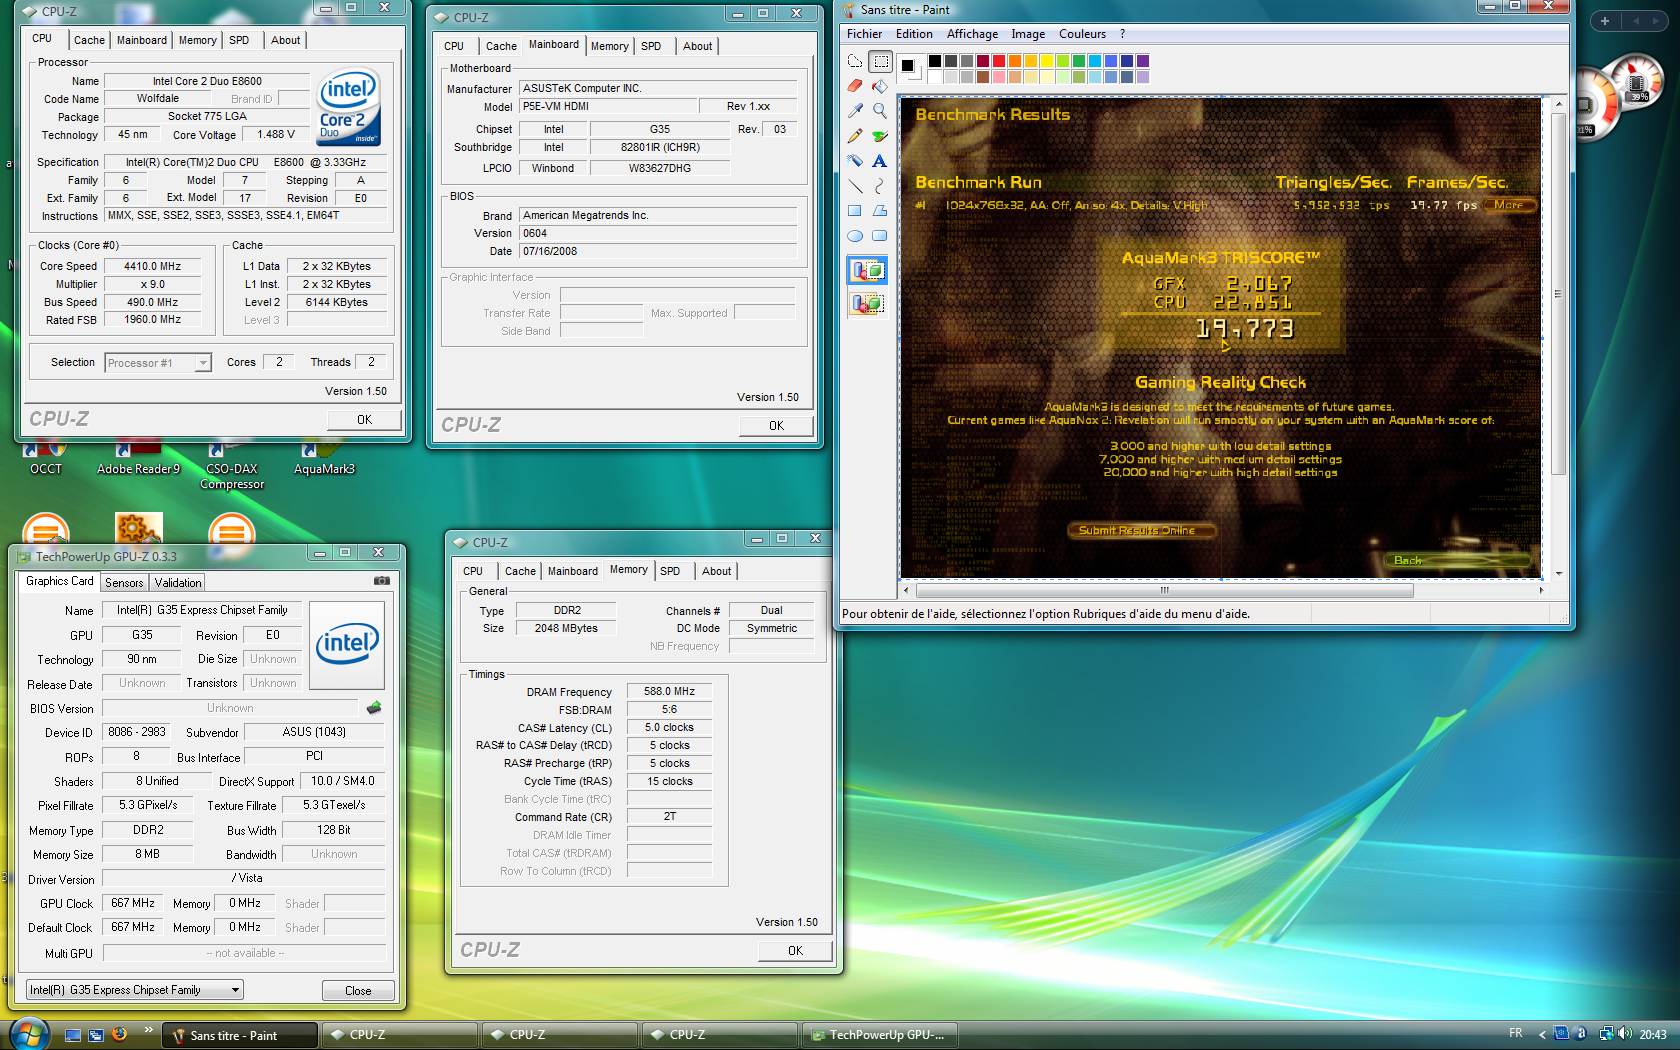
Task: Open the Fichier menu in Paint
Action: point(864,33)
